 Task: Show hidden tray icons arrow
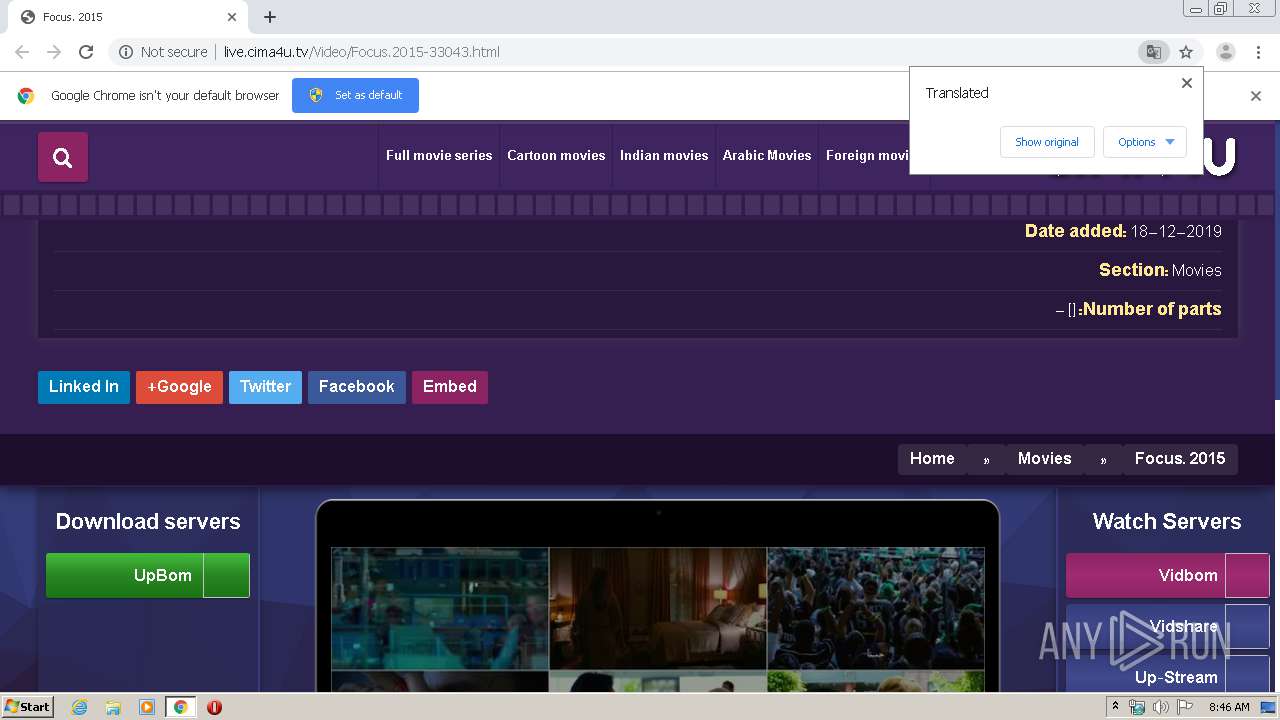pyautogui.click(x=1116, y=707)
